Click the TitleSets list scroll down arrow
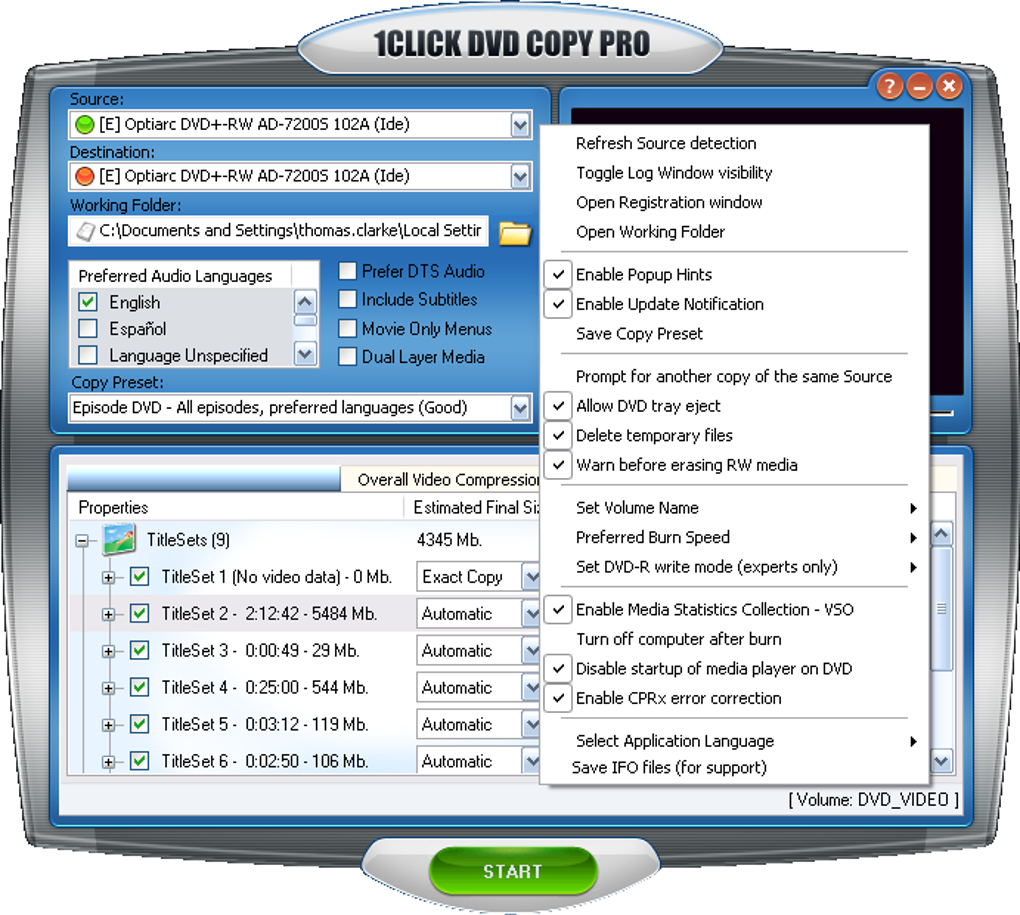This screenshot has height=915, width=1020. [942, 760]
